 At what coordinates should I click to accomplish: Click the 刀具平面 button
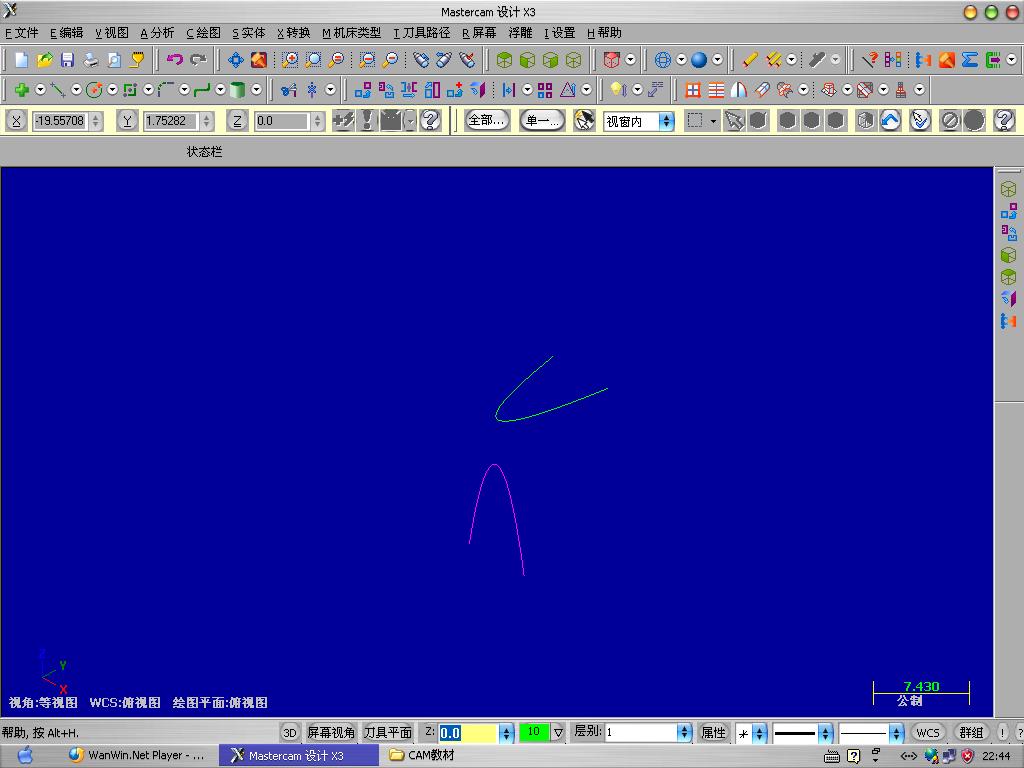[x=388, y=733]
